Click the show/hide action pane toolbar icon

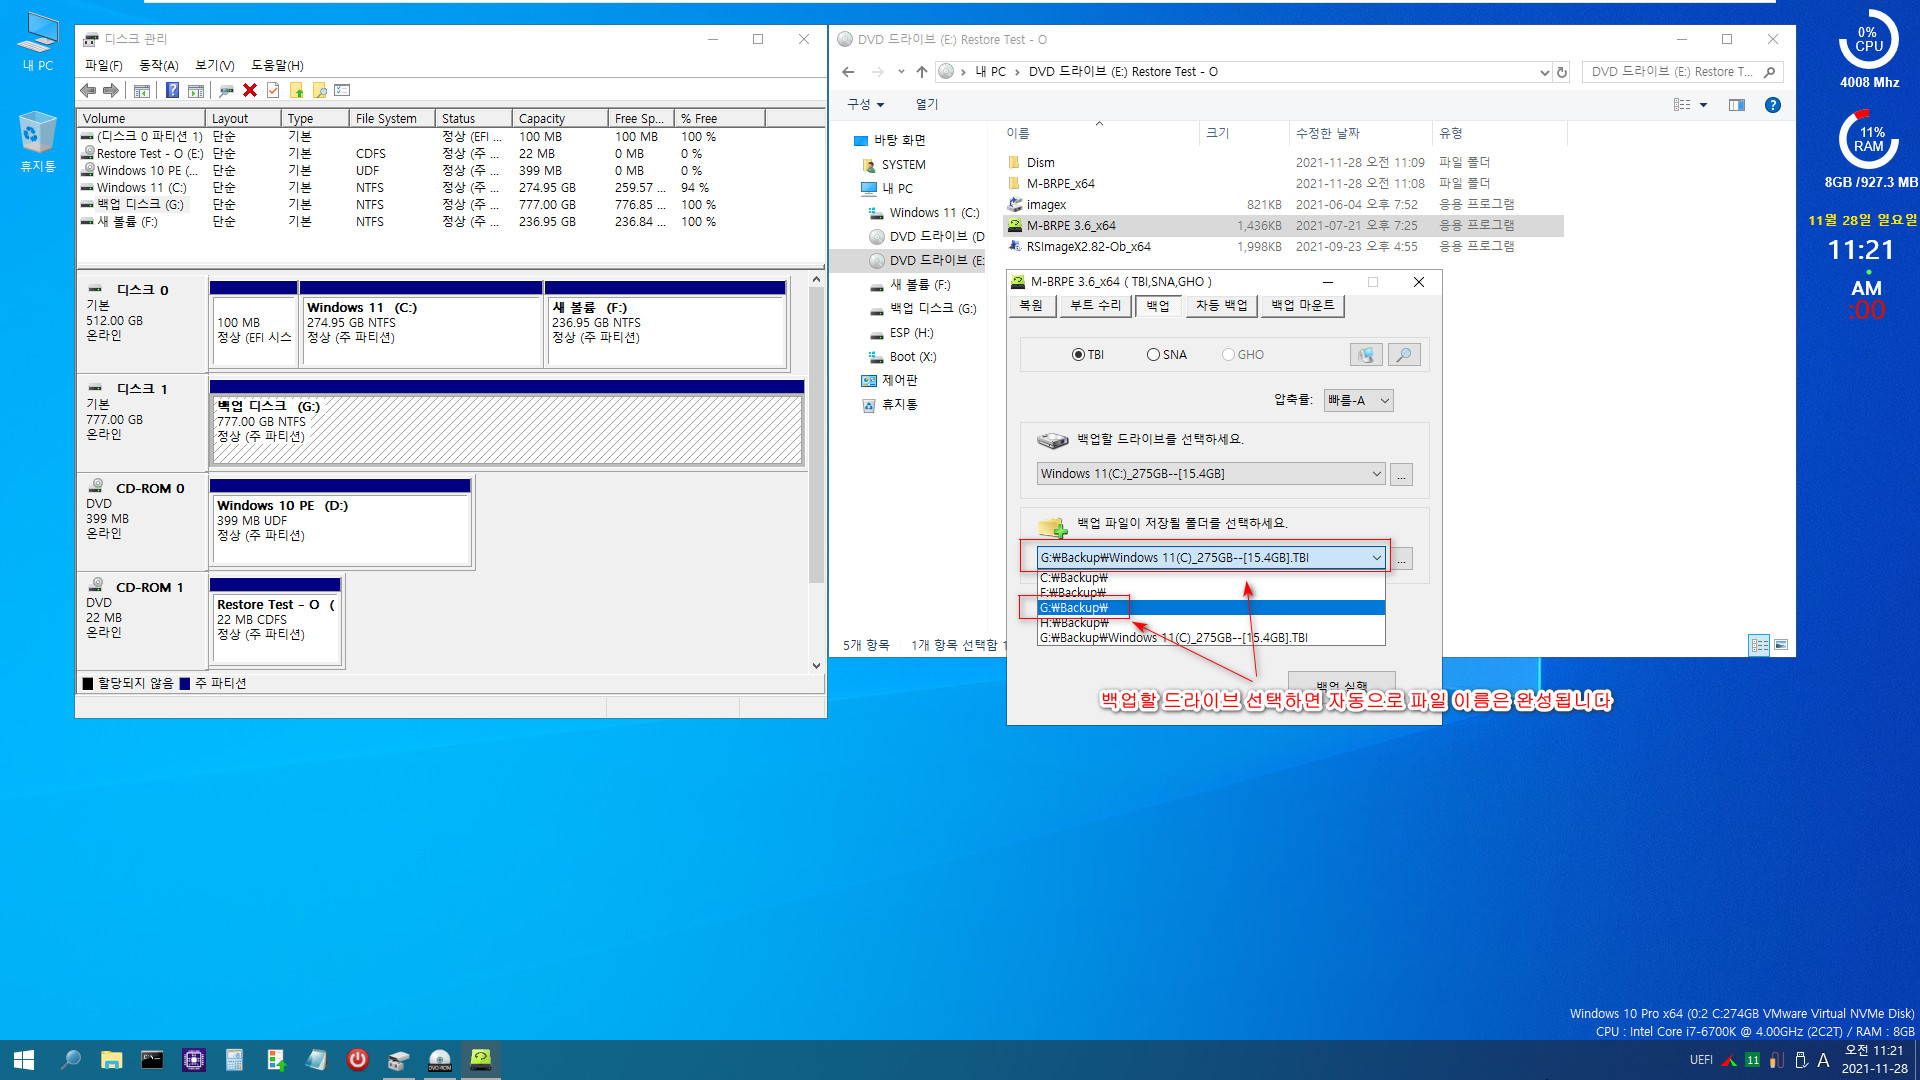tap(196, 91)
